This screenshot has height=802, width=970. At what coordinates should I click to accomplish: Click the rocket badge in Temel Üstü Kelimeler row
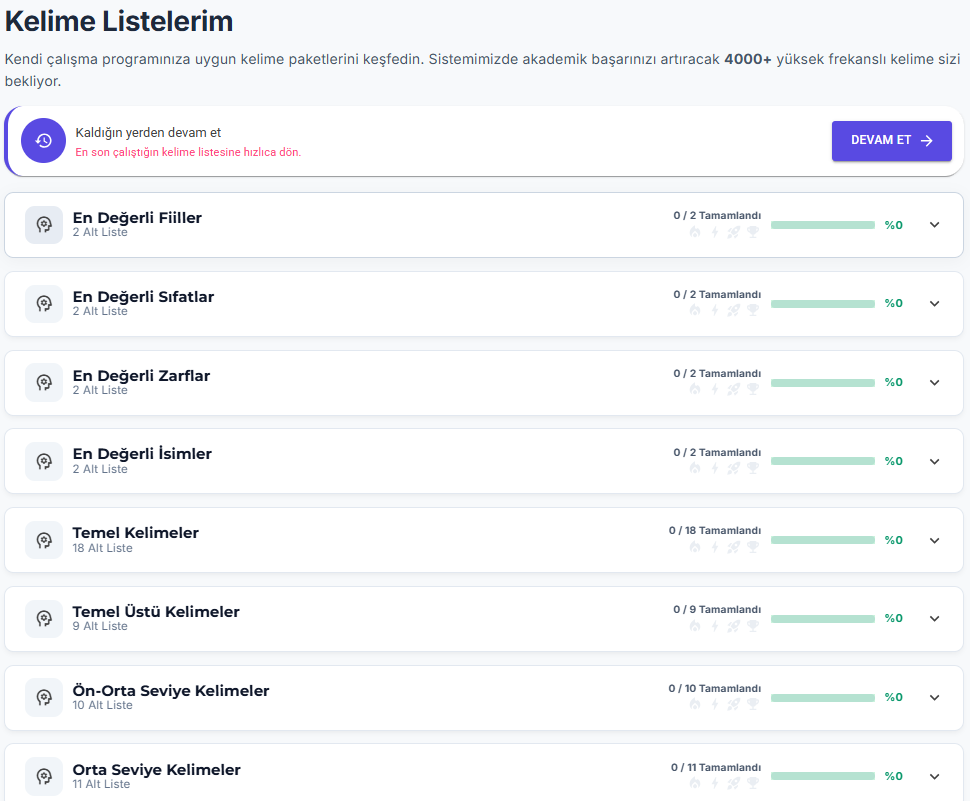pos(734,626)
